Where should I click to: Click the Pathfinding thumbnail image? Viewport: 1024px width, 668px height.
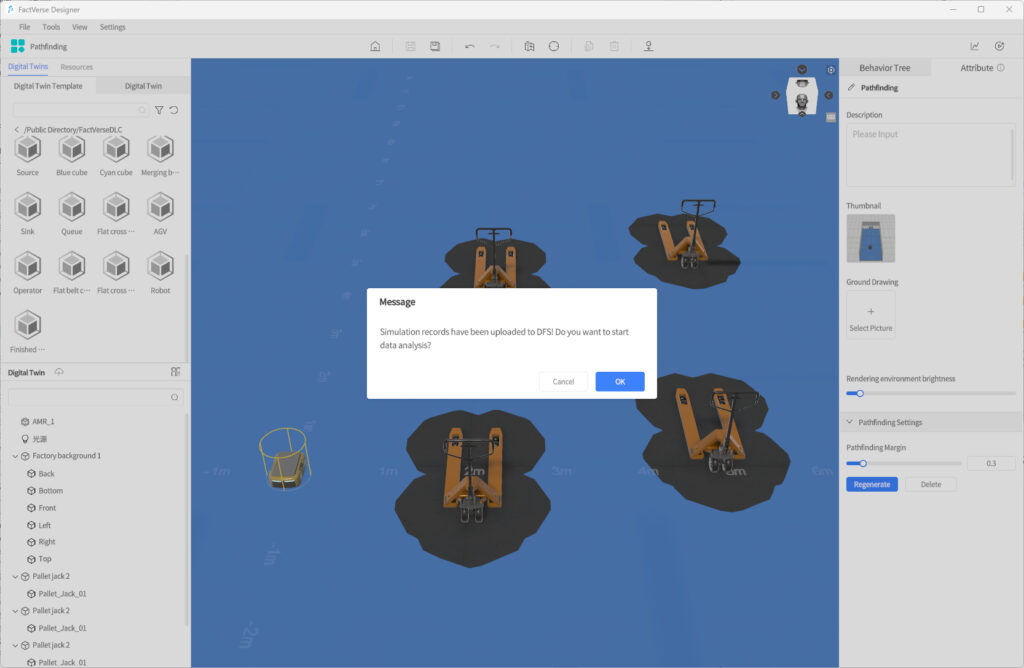[871, 238]
